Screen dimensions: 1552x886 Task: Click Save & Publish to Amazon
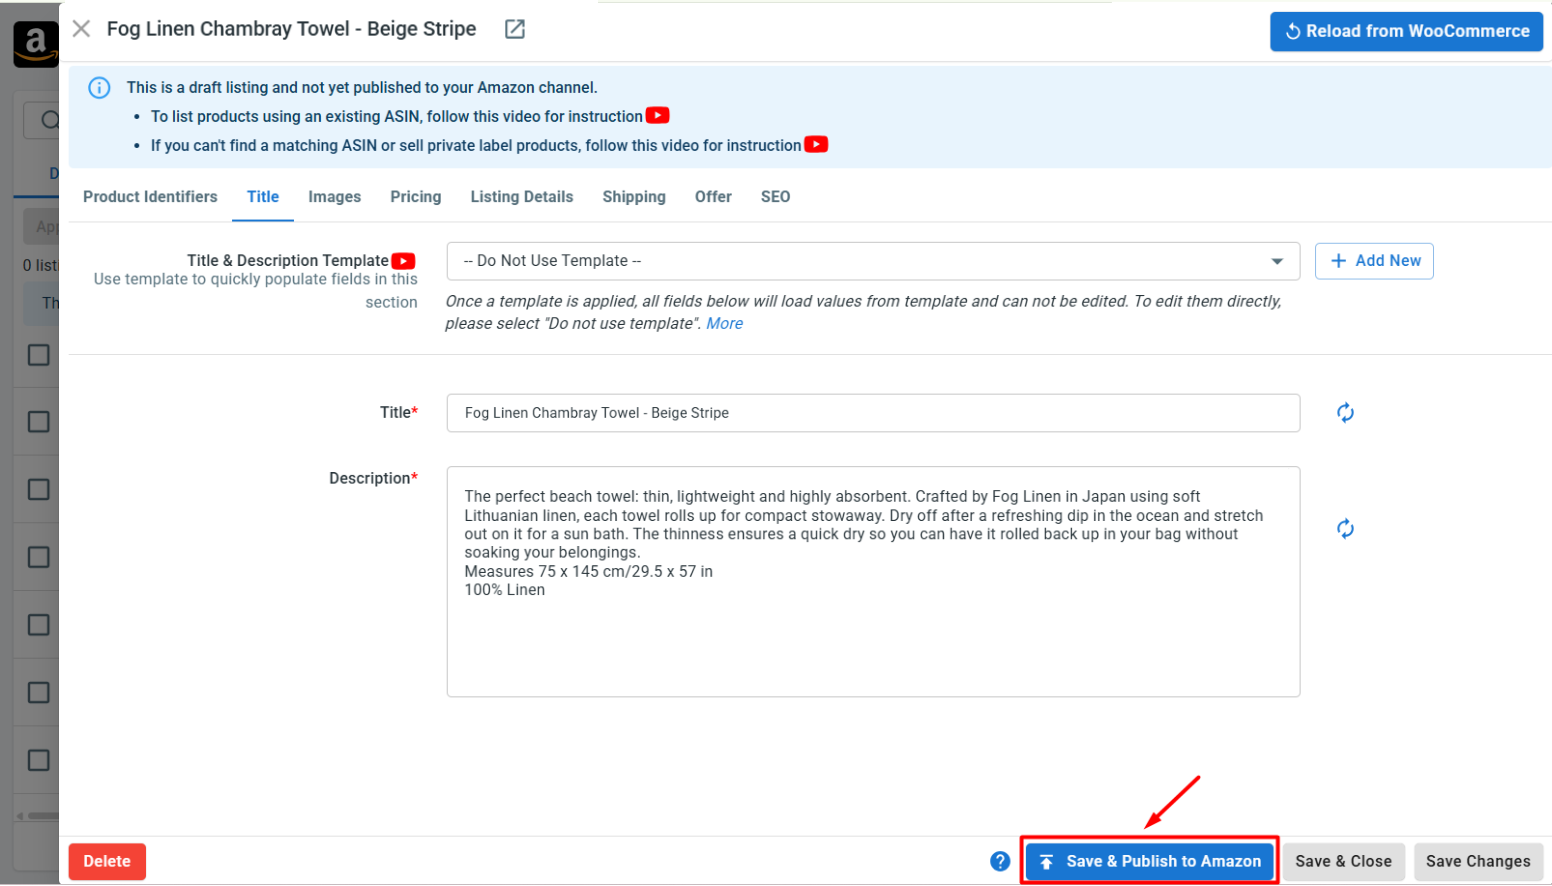1150,862
